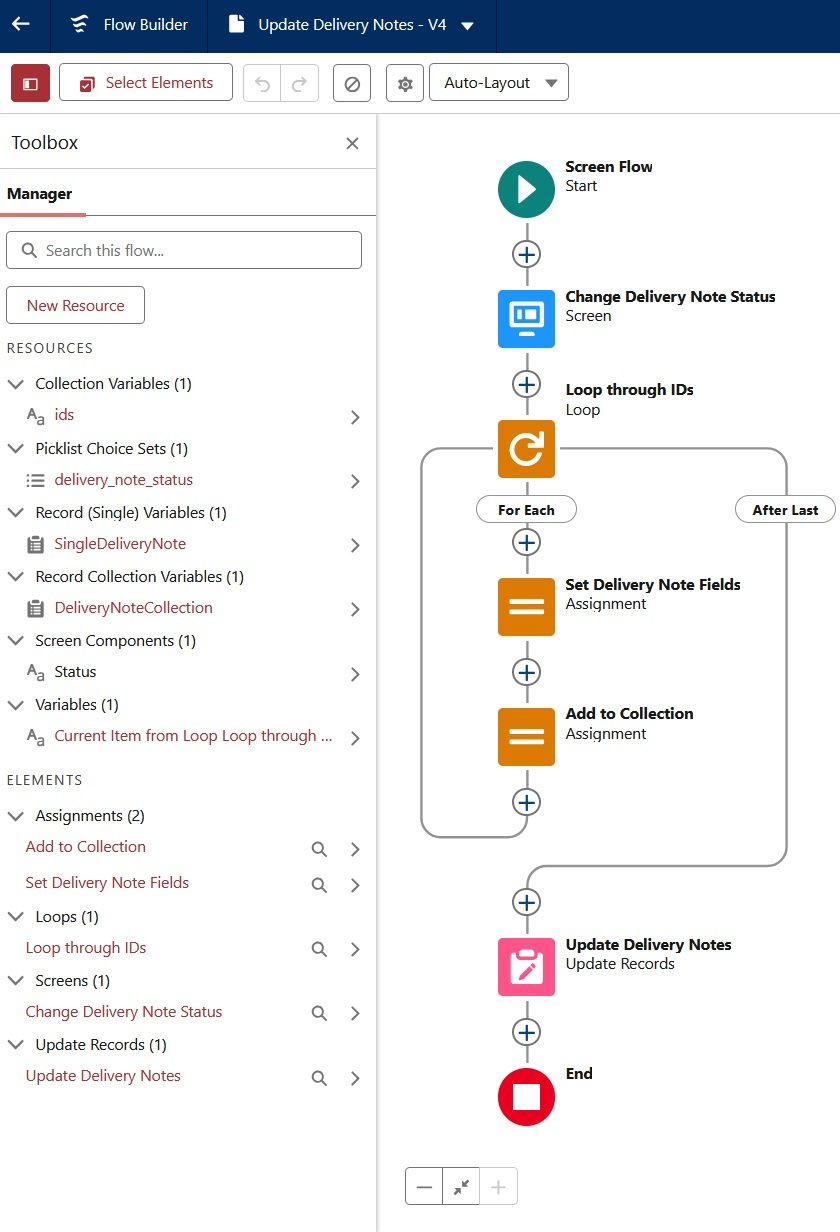Click the For Each path label

pyautogui.click(x=526, y=510)
